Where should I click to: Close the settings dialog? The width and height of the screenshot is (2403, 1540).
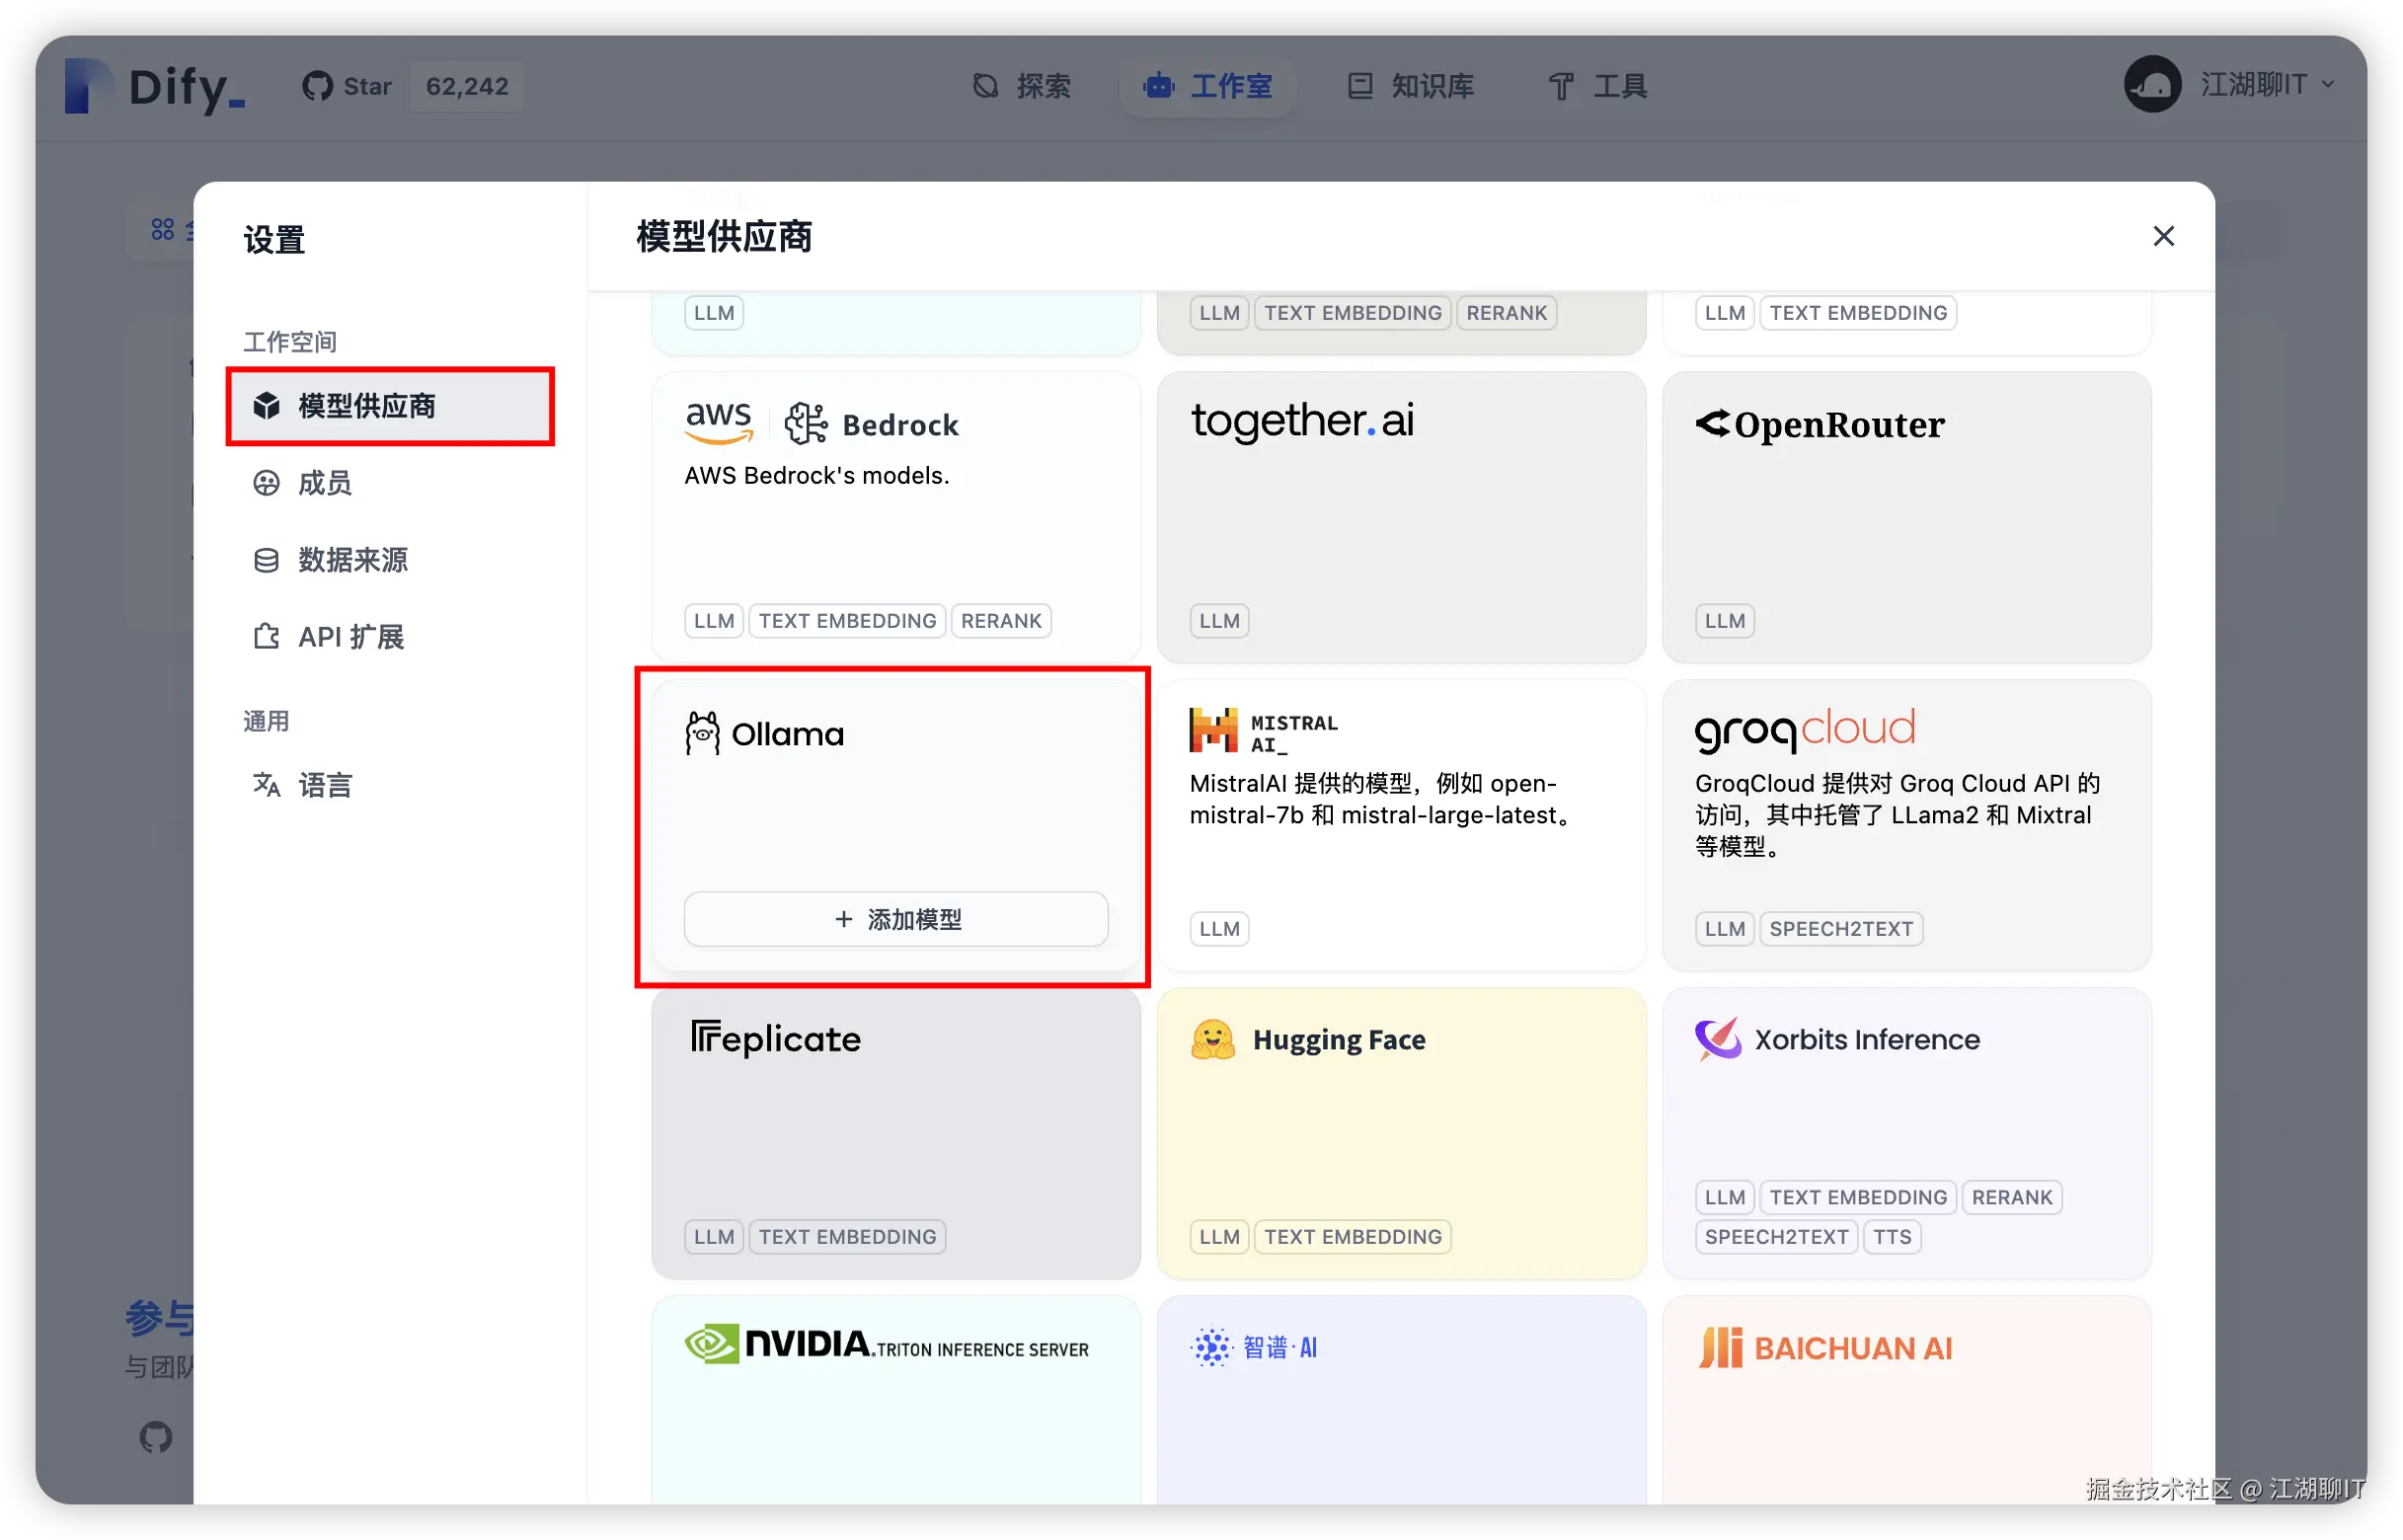[2163, 236]
